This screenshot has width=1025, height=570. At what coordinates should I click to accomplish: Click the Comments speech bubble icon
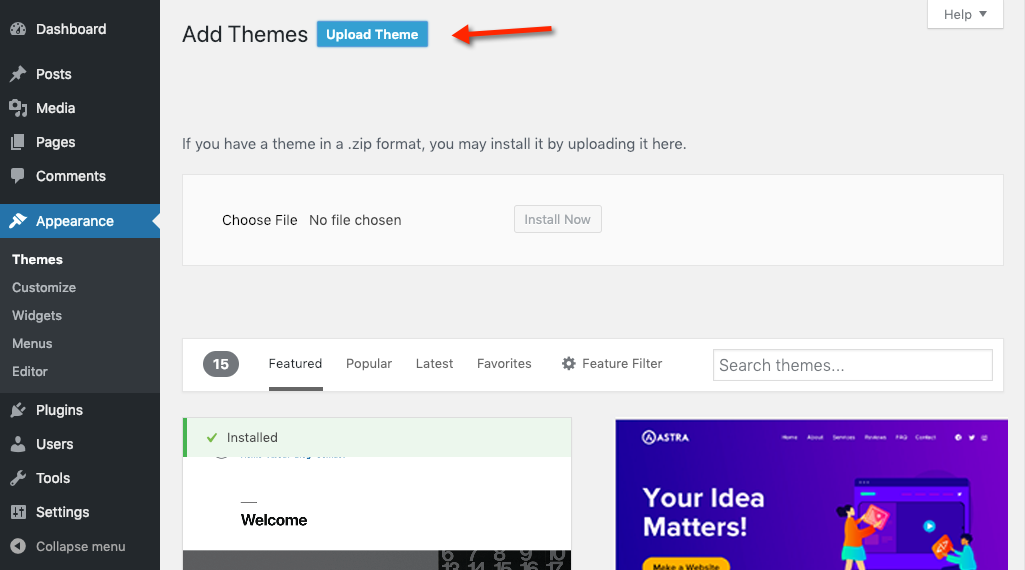18,176
